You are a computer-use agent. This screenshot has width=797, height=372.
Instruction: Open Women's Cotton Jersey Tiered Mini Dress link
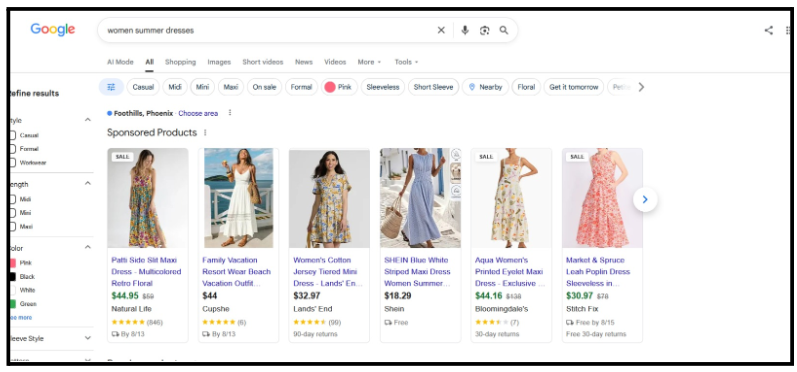click(328, 271)
